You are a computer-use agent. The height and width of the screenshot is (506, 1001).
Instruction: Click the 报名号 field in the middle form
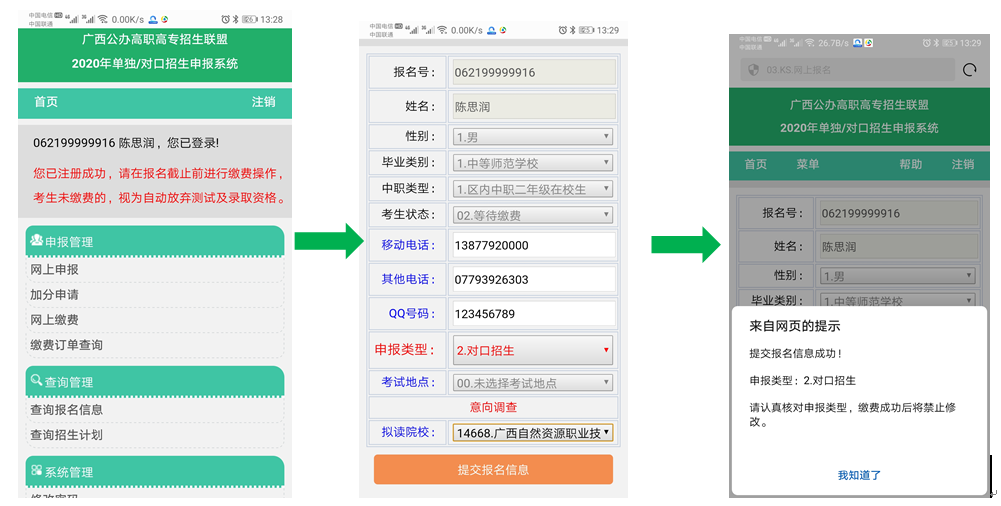click(x=534, y=72)
